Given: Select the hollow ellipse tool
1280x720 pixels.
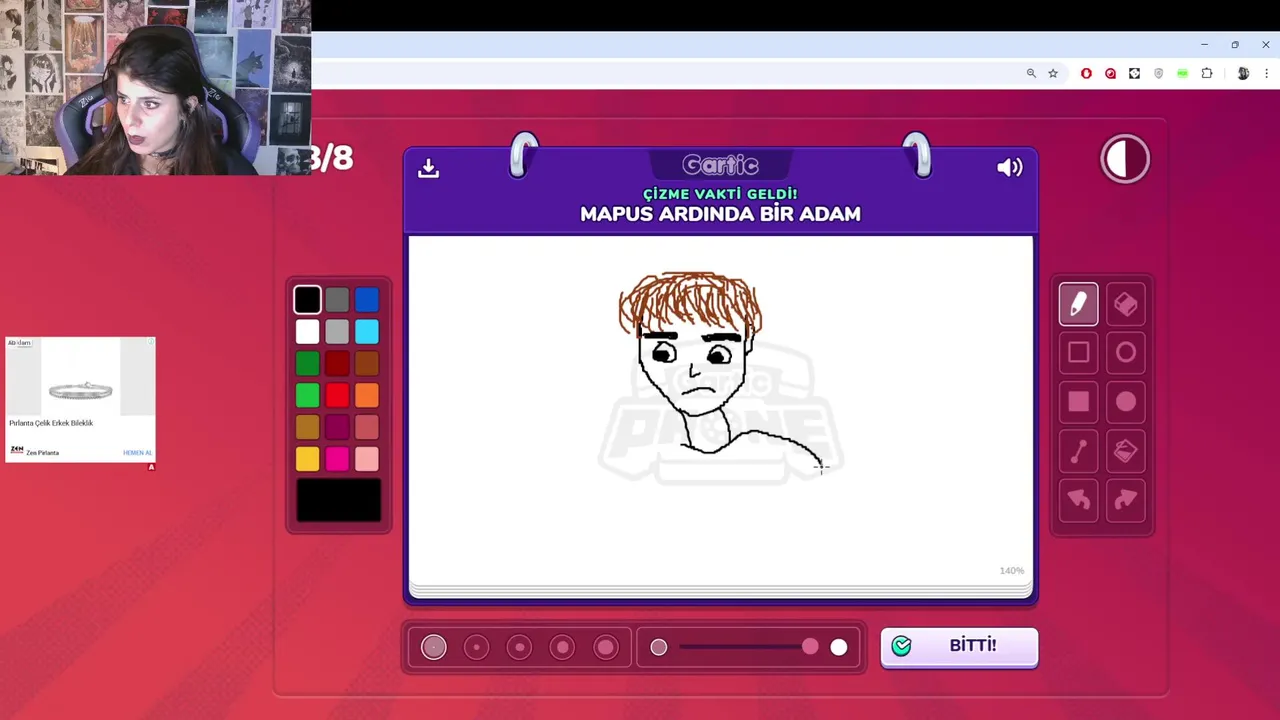Looking at the screenshot, I should (1126, 352).
